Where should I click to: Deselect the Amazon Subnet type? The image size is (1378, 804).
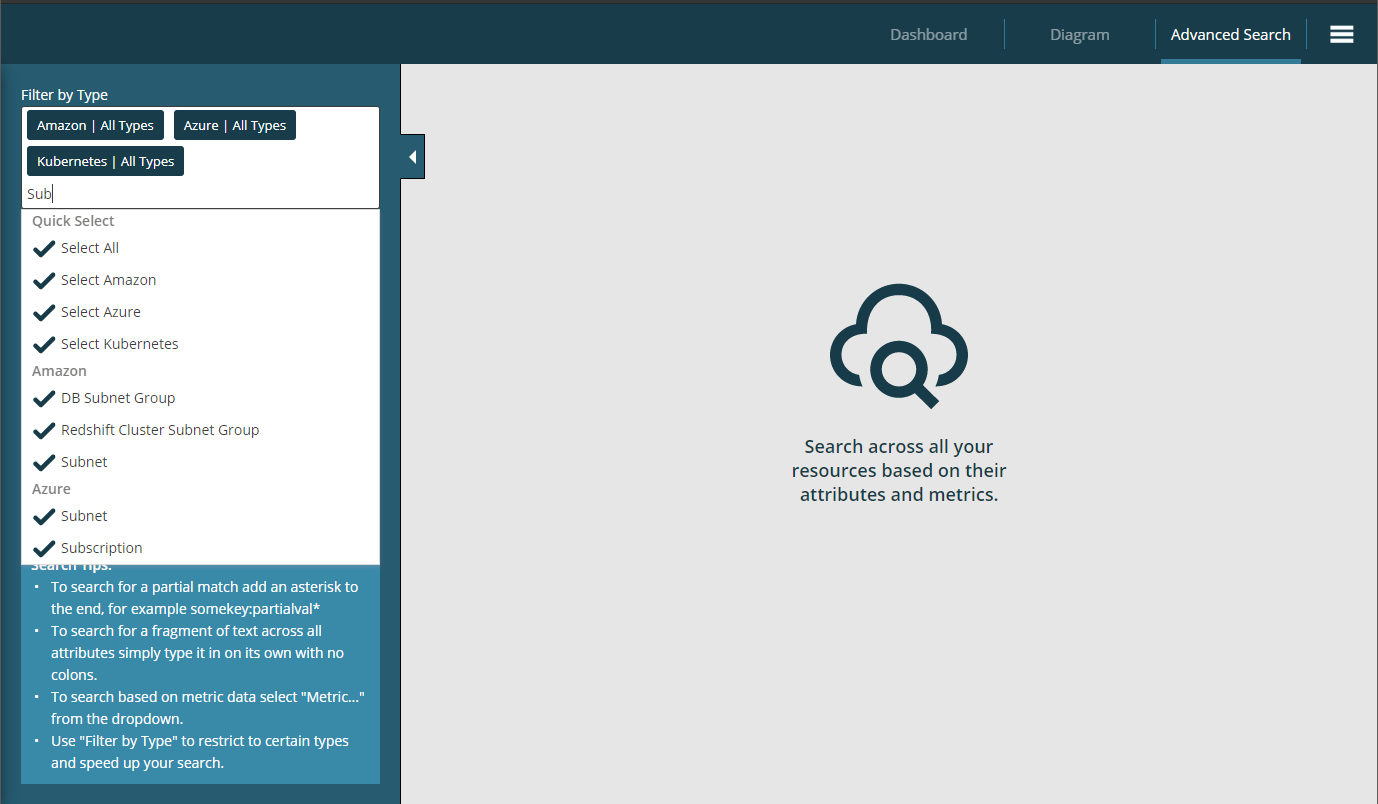click(x=84, y=462)
